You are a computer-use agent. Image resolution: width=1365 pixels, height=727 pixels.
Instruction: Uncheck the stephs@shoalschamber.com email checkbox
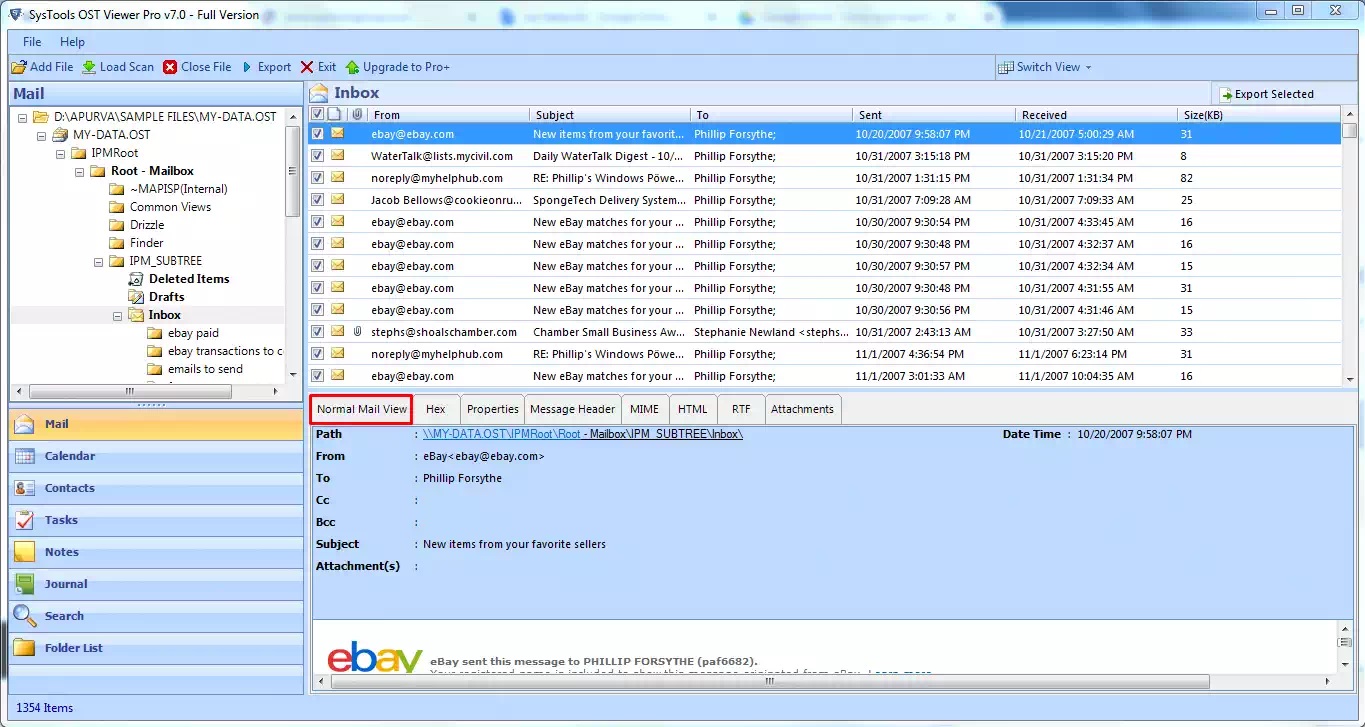click(317, 332)
